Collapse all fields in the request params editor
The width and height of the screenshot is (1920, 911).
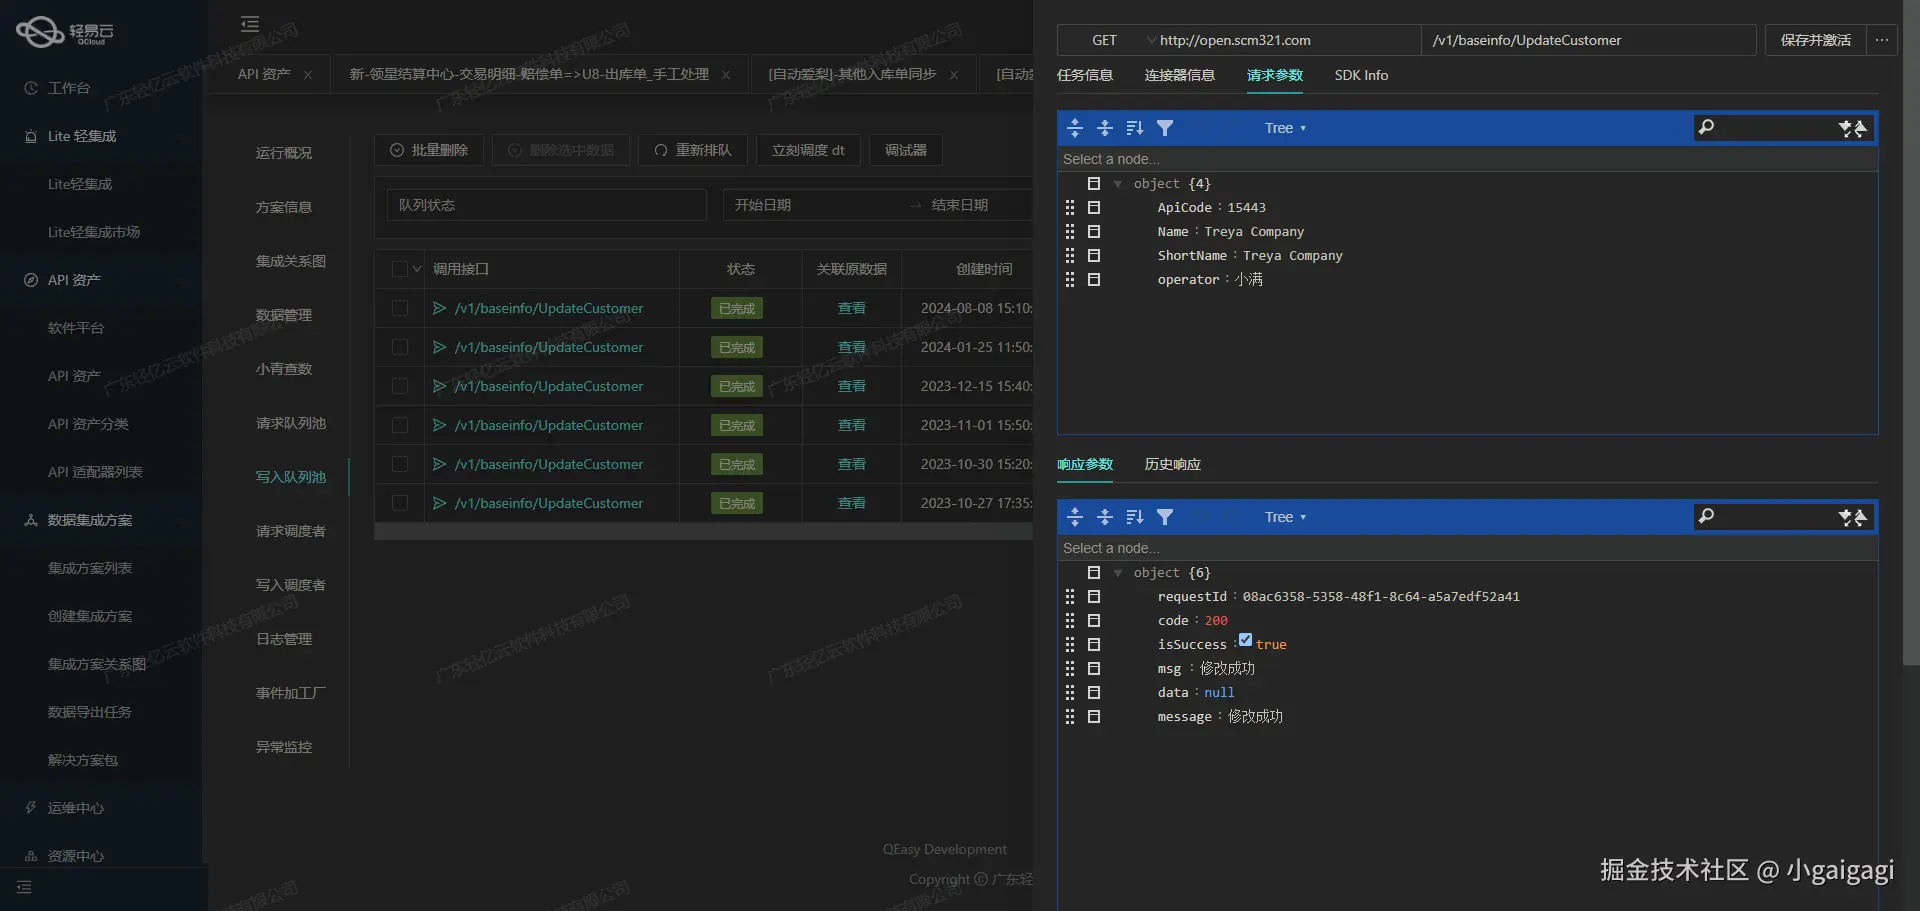click(1105, 128)
